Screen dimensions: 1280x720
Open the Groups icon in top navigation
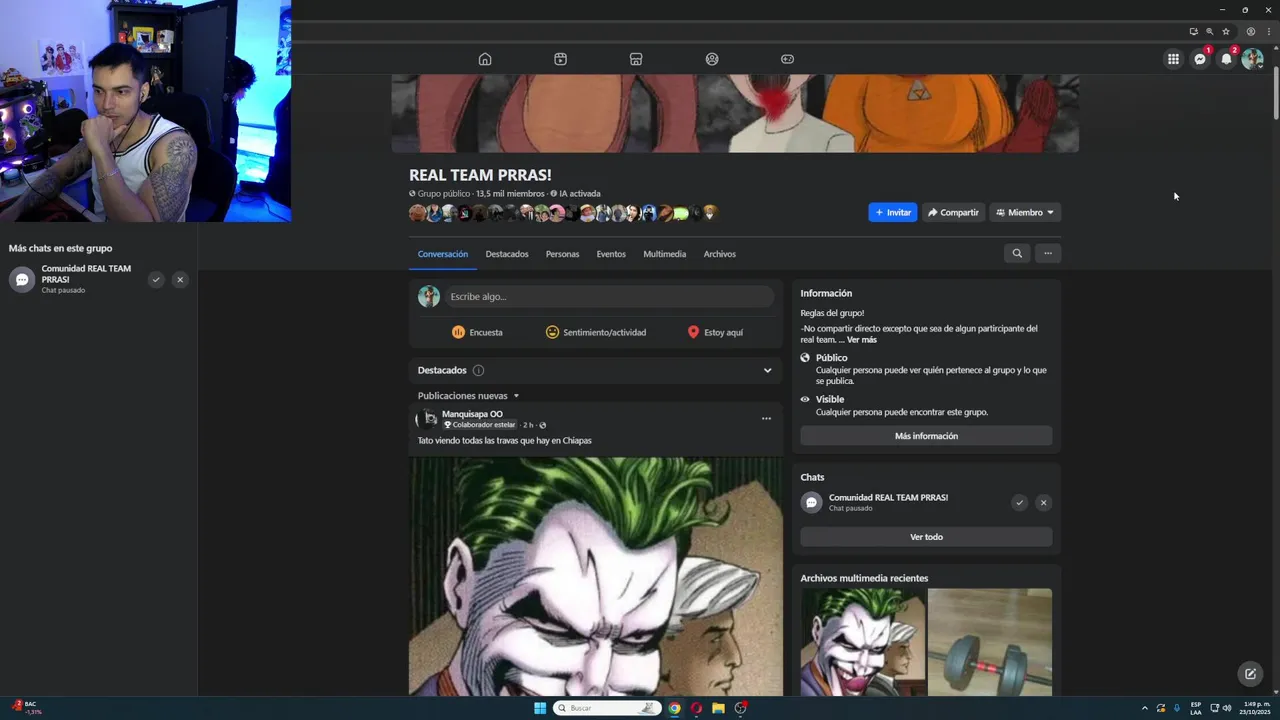(x=712, y=59)
